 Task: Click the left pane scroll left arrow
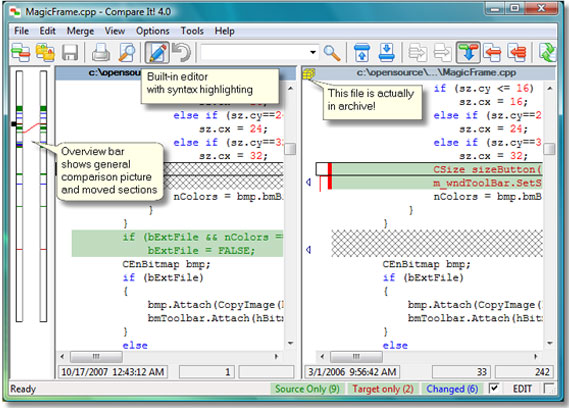pos(62,356)
